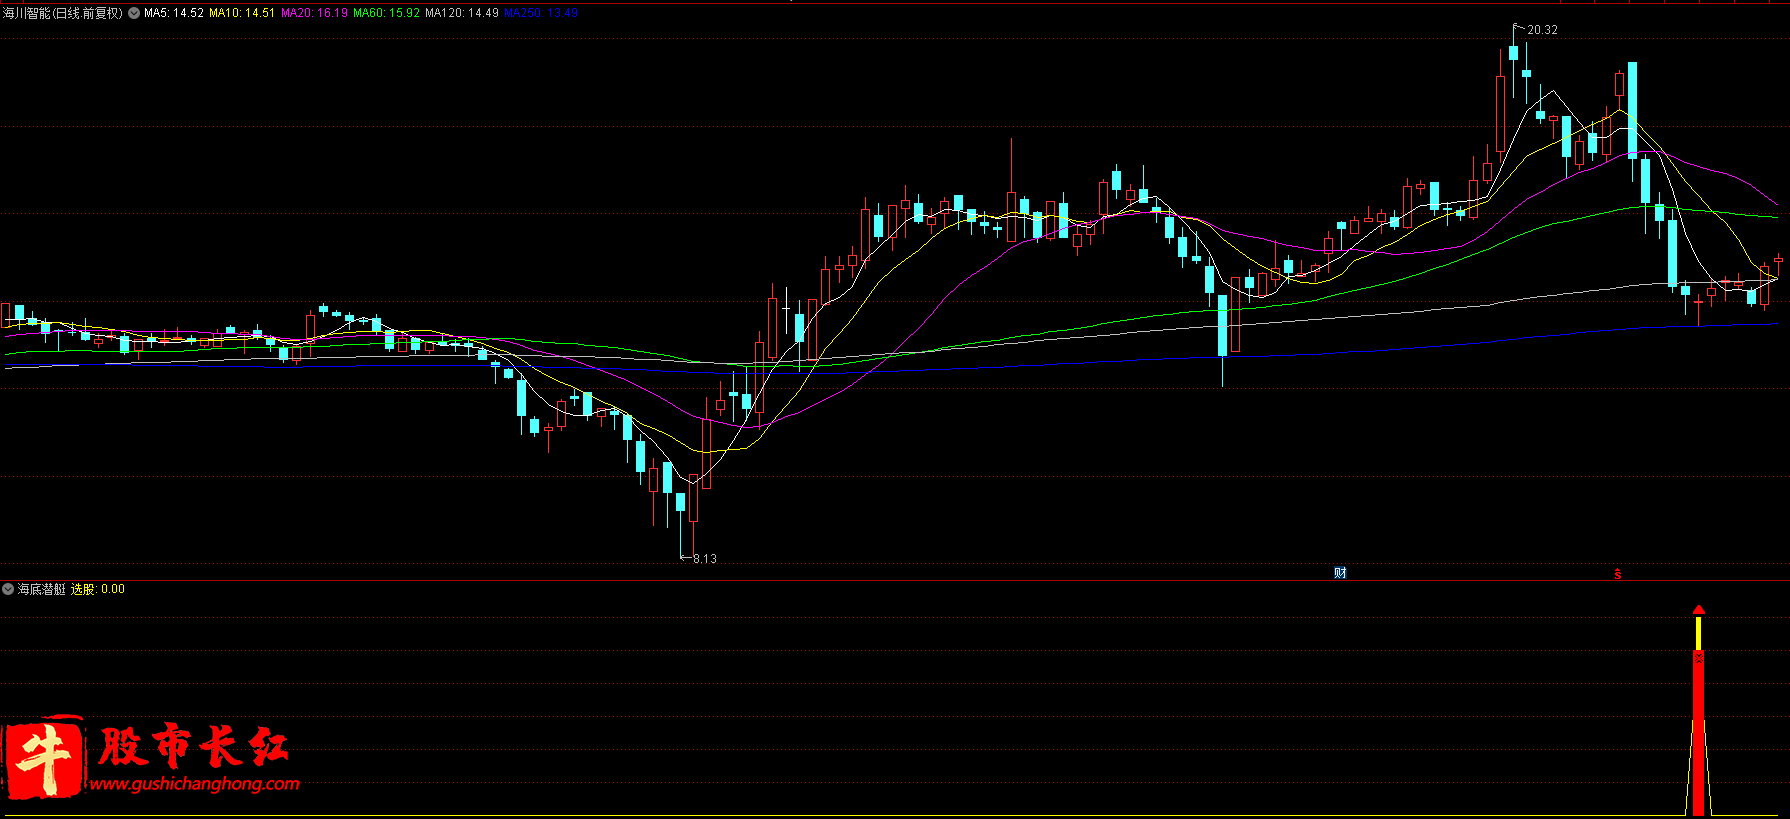Click the 财 financial marker icon

tap(1340, 573)
